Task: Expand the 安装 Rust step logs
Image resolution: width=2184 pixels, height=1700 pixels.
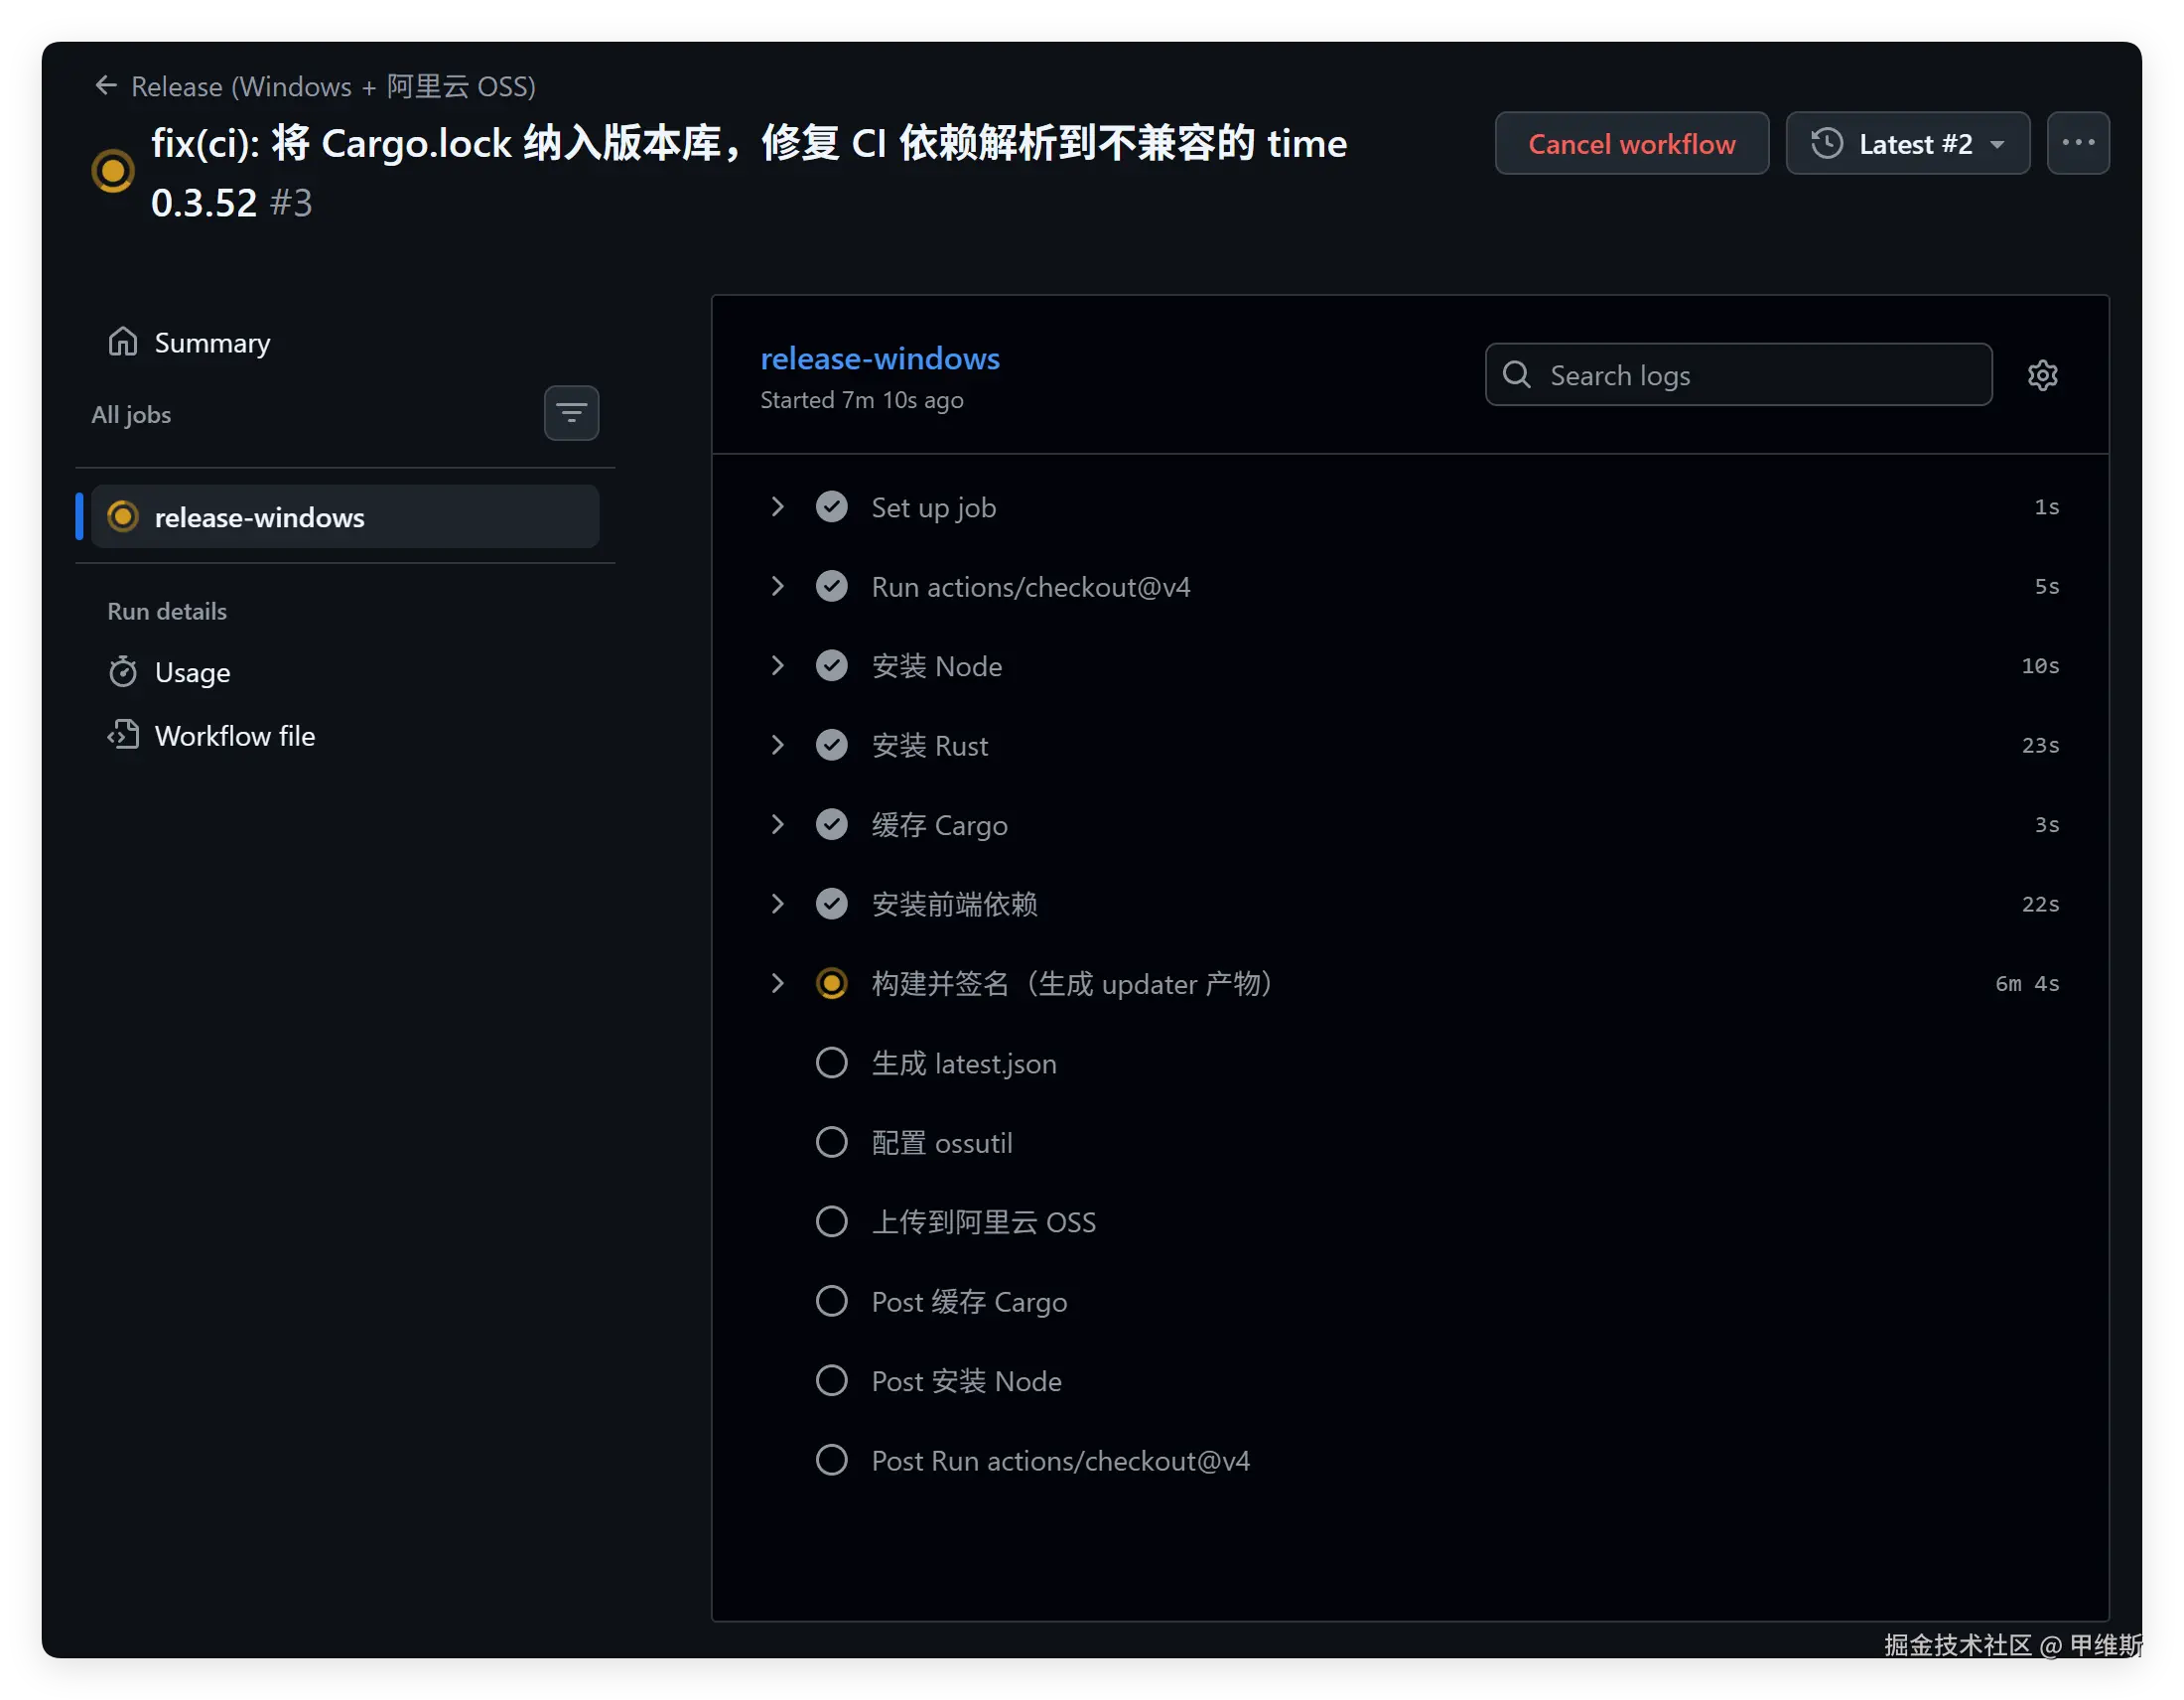Action: 777,745
